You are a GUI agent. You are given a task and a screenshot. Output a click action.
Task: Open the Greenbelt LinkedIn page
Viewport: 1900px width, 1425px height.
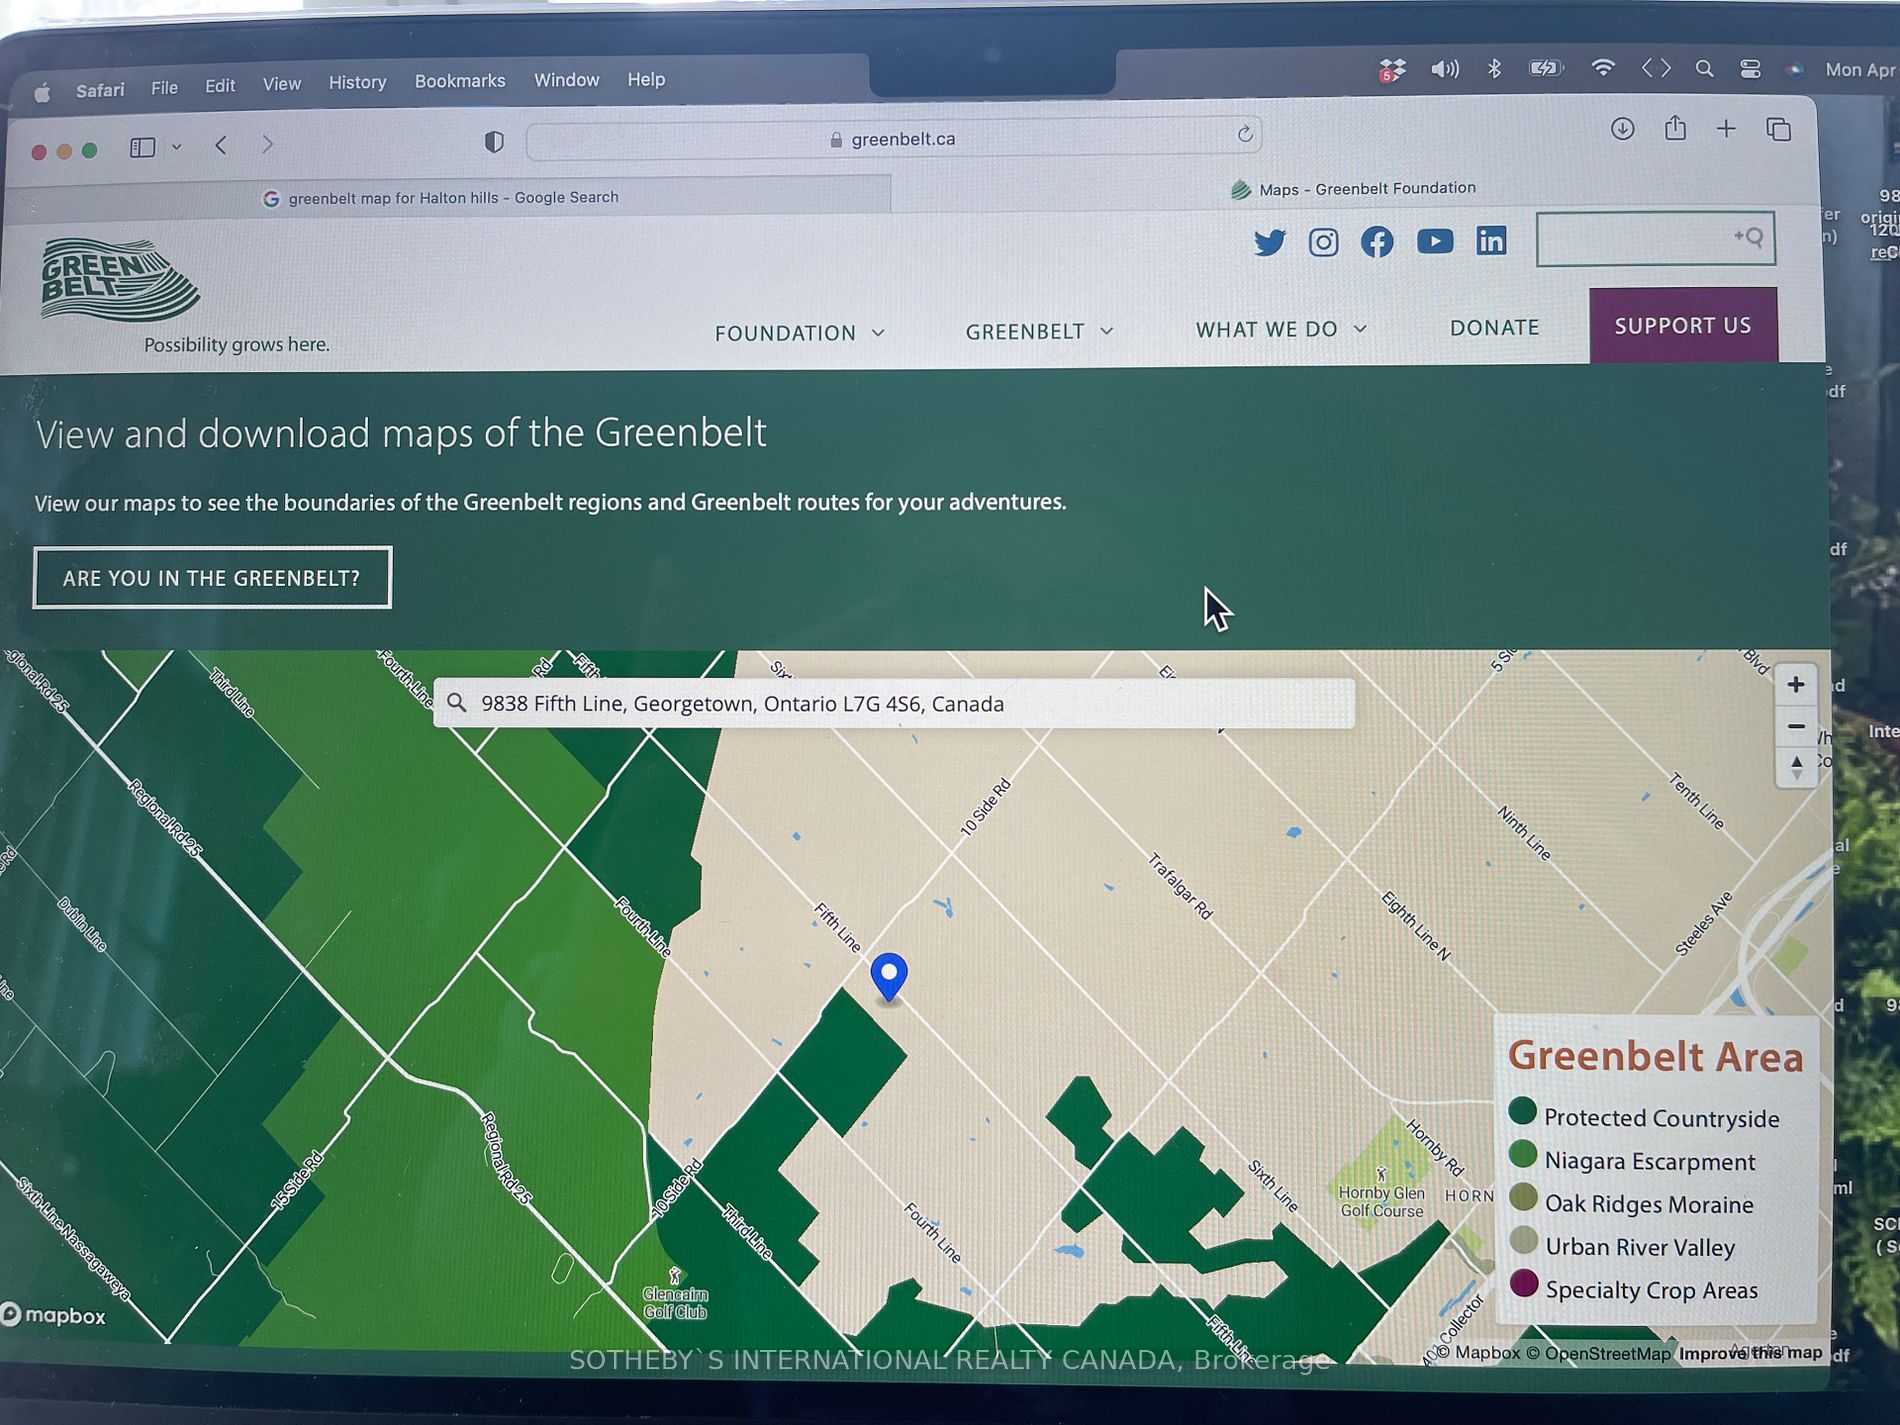(x=1491, y=240)
